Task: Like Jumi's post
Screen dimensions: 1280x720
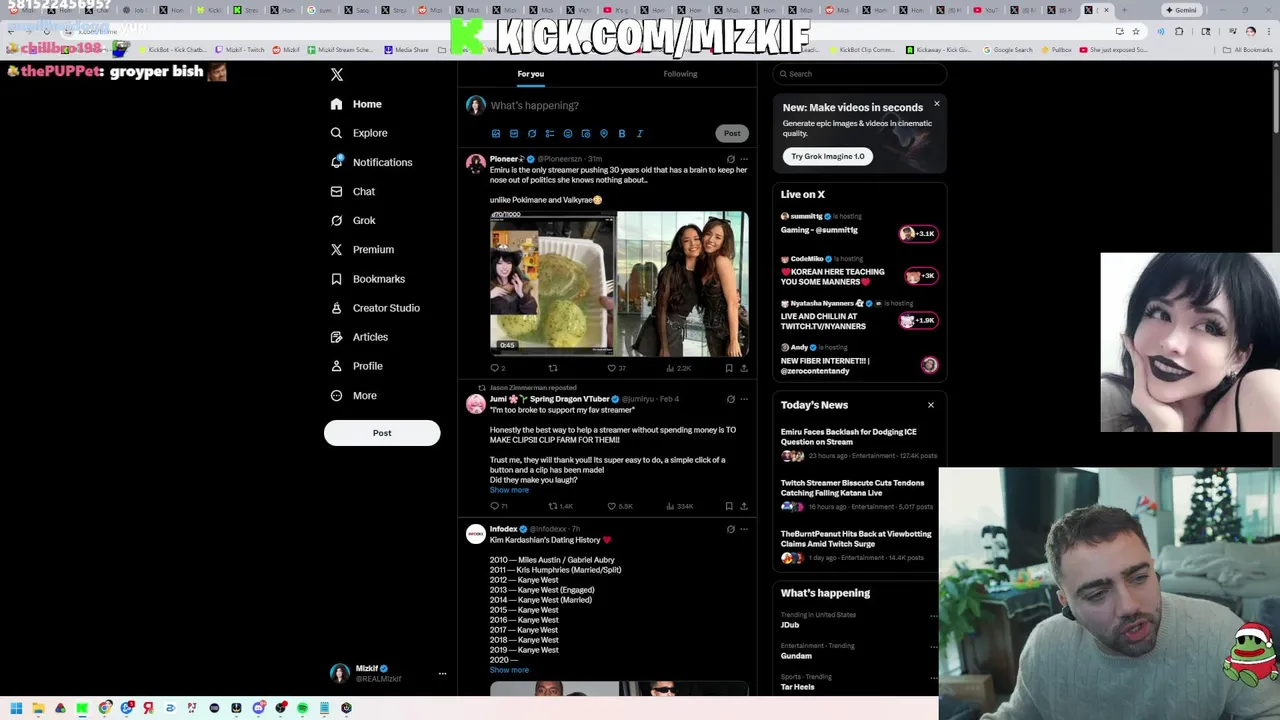Action: [620, 506]
